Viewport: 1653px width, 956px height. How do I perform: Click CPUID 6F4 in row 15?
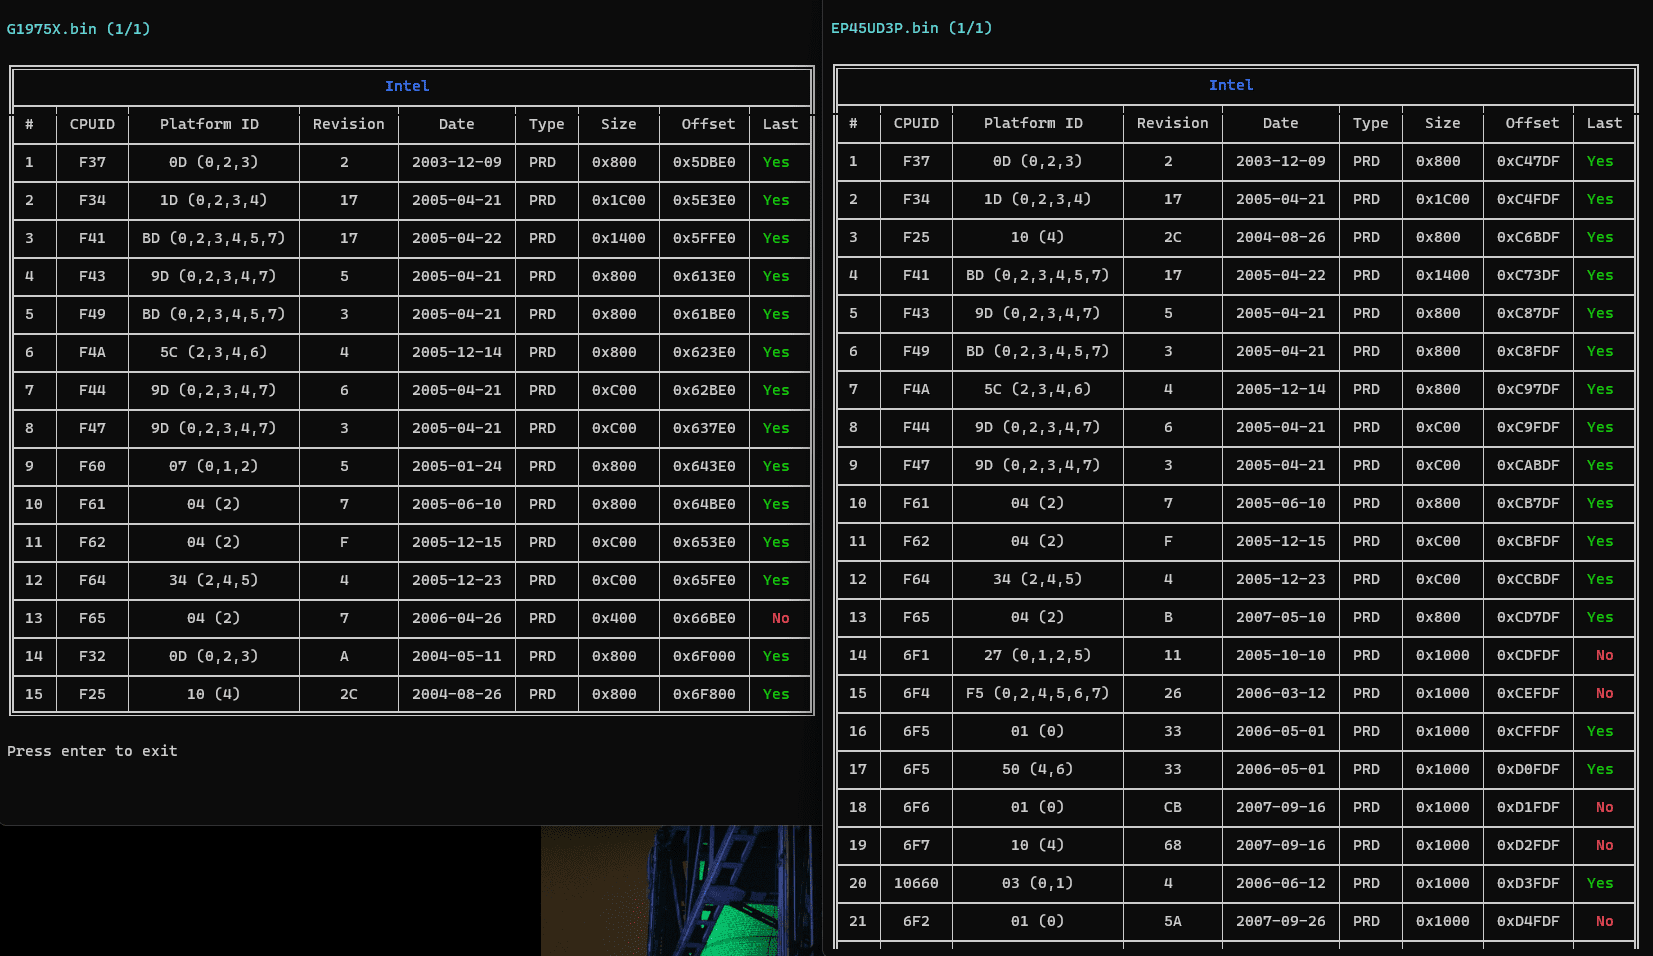(x=916, y=693)
